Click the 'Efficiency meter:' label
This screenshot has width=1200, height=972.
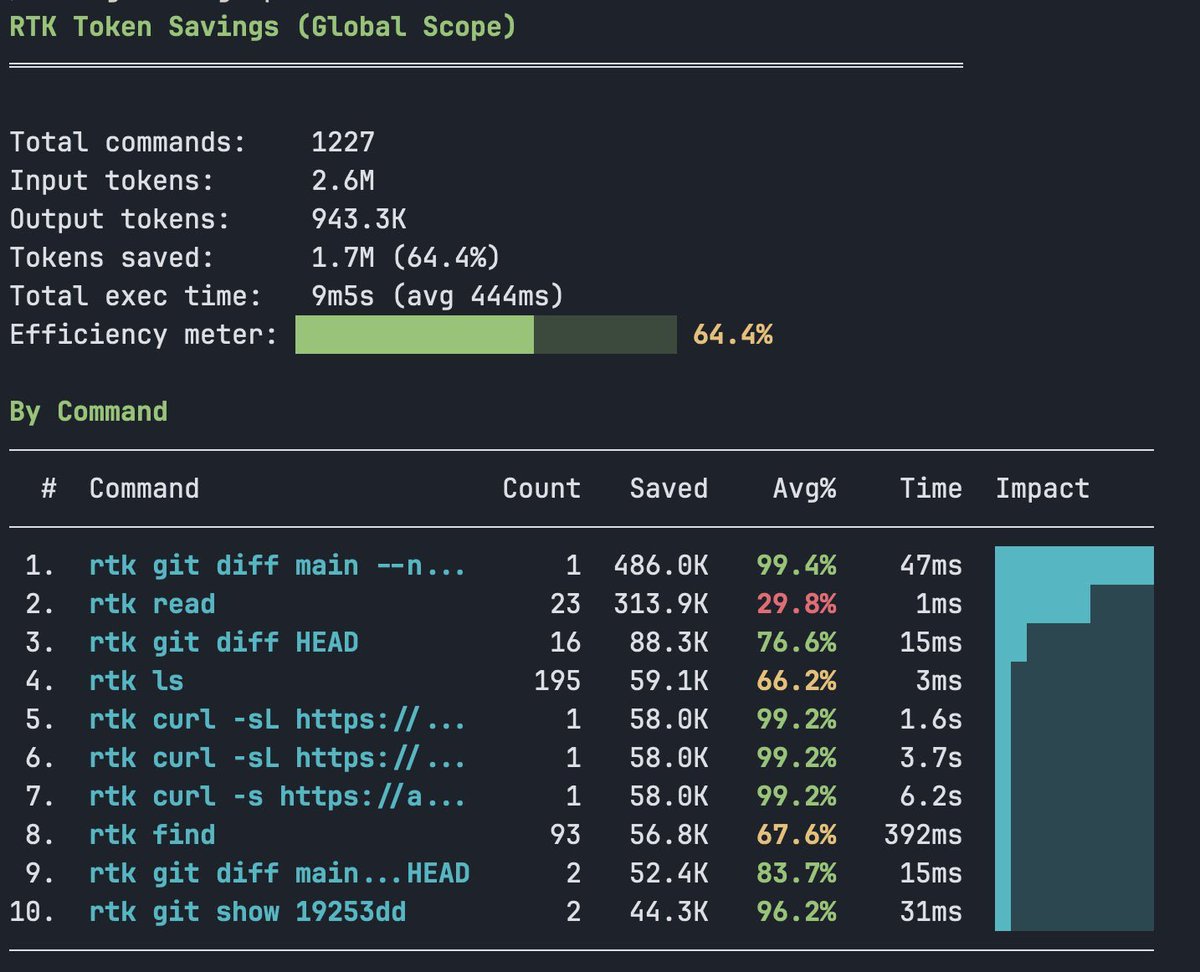[144, 334]
